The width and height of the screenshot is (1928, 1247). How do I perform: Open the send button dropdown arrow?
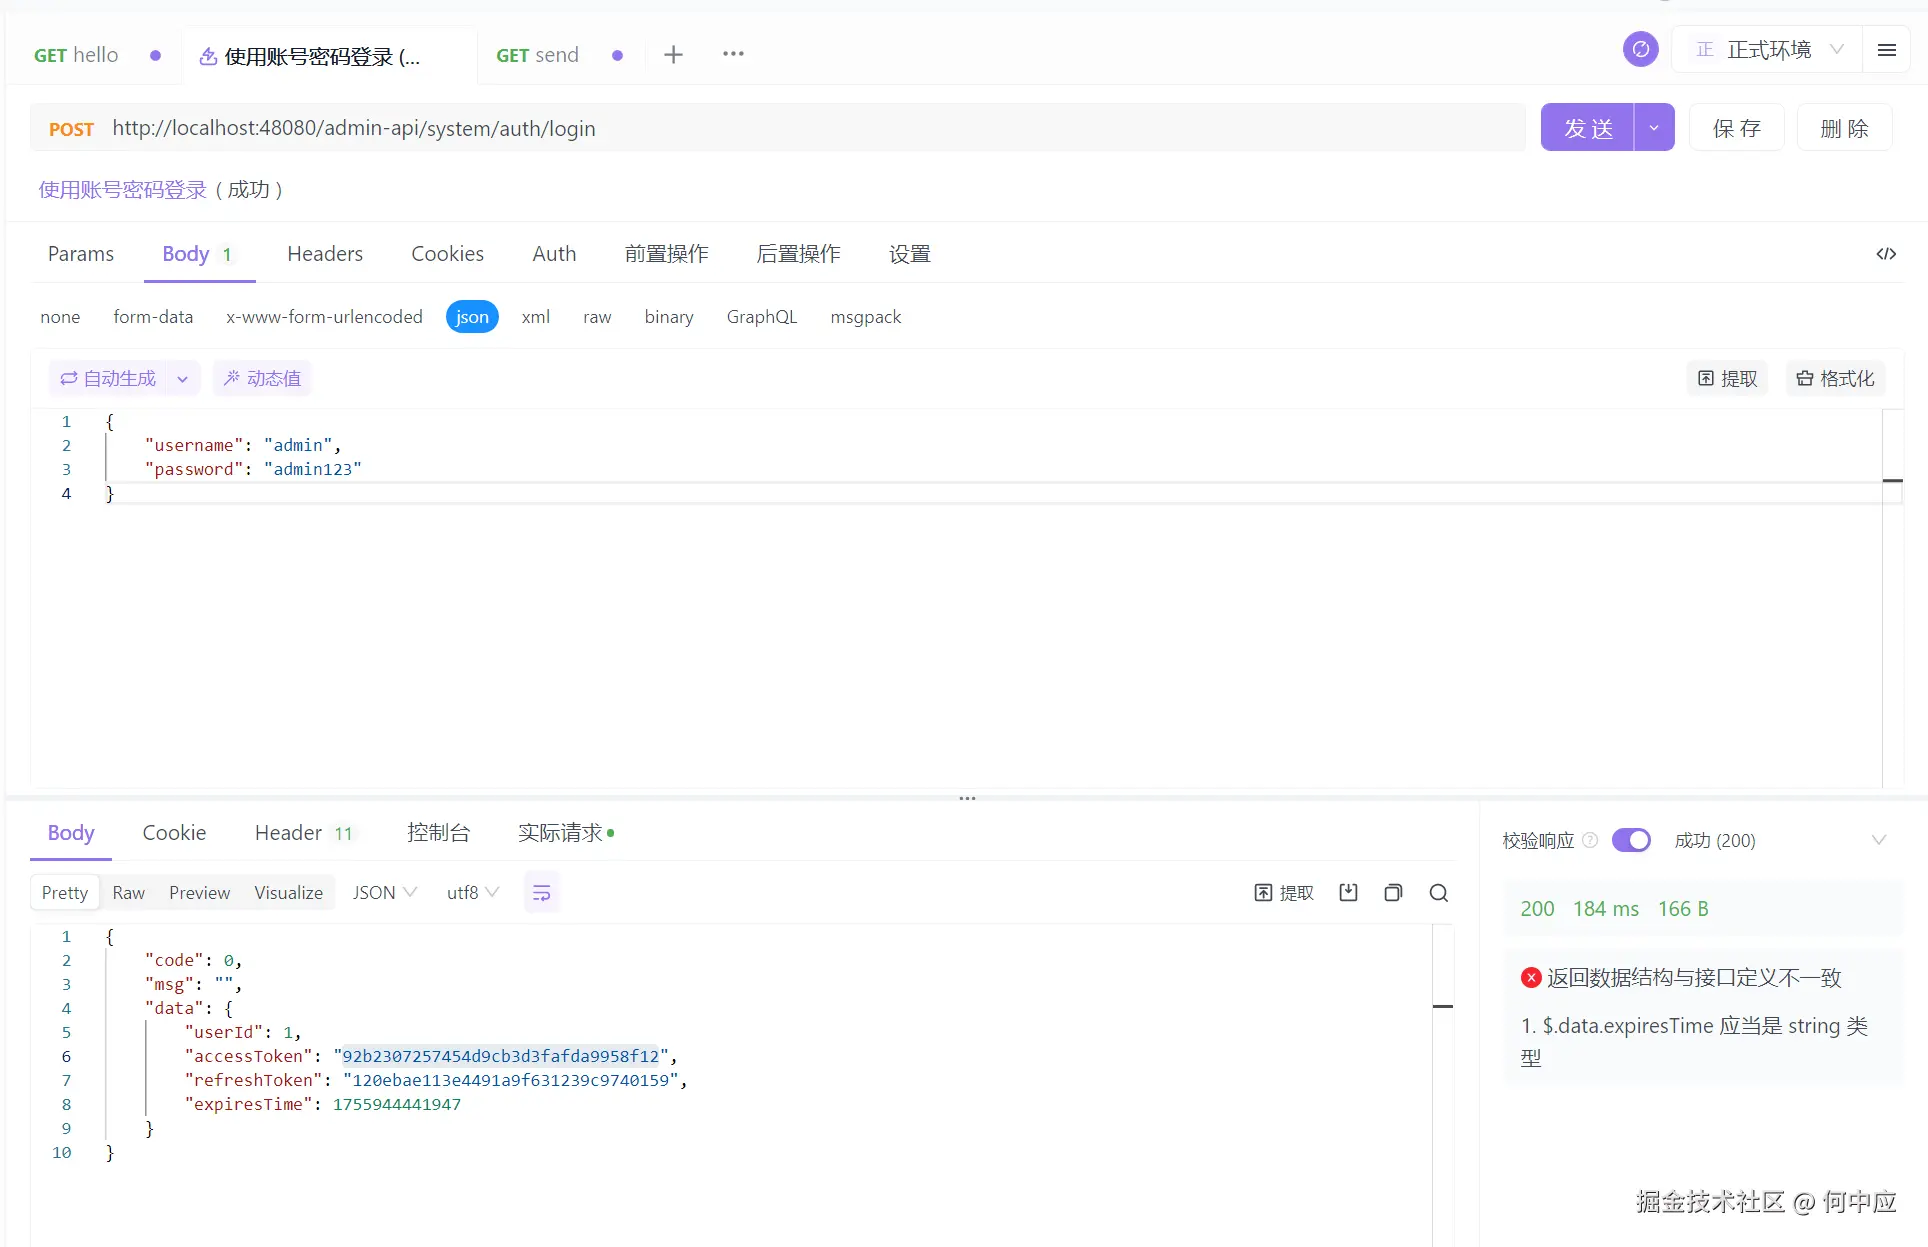pos(1654,127)
